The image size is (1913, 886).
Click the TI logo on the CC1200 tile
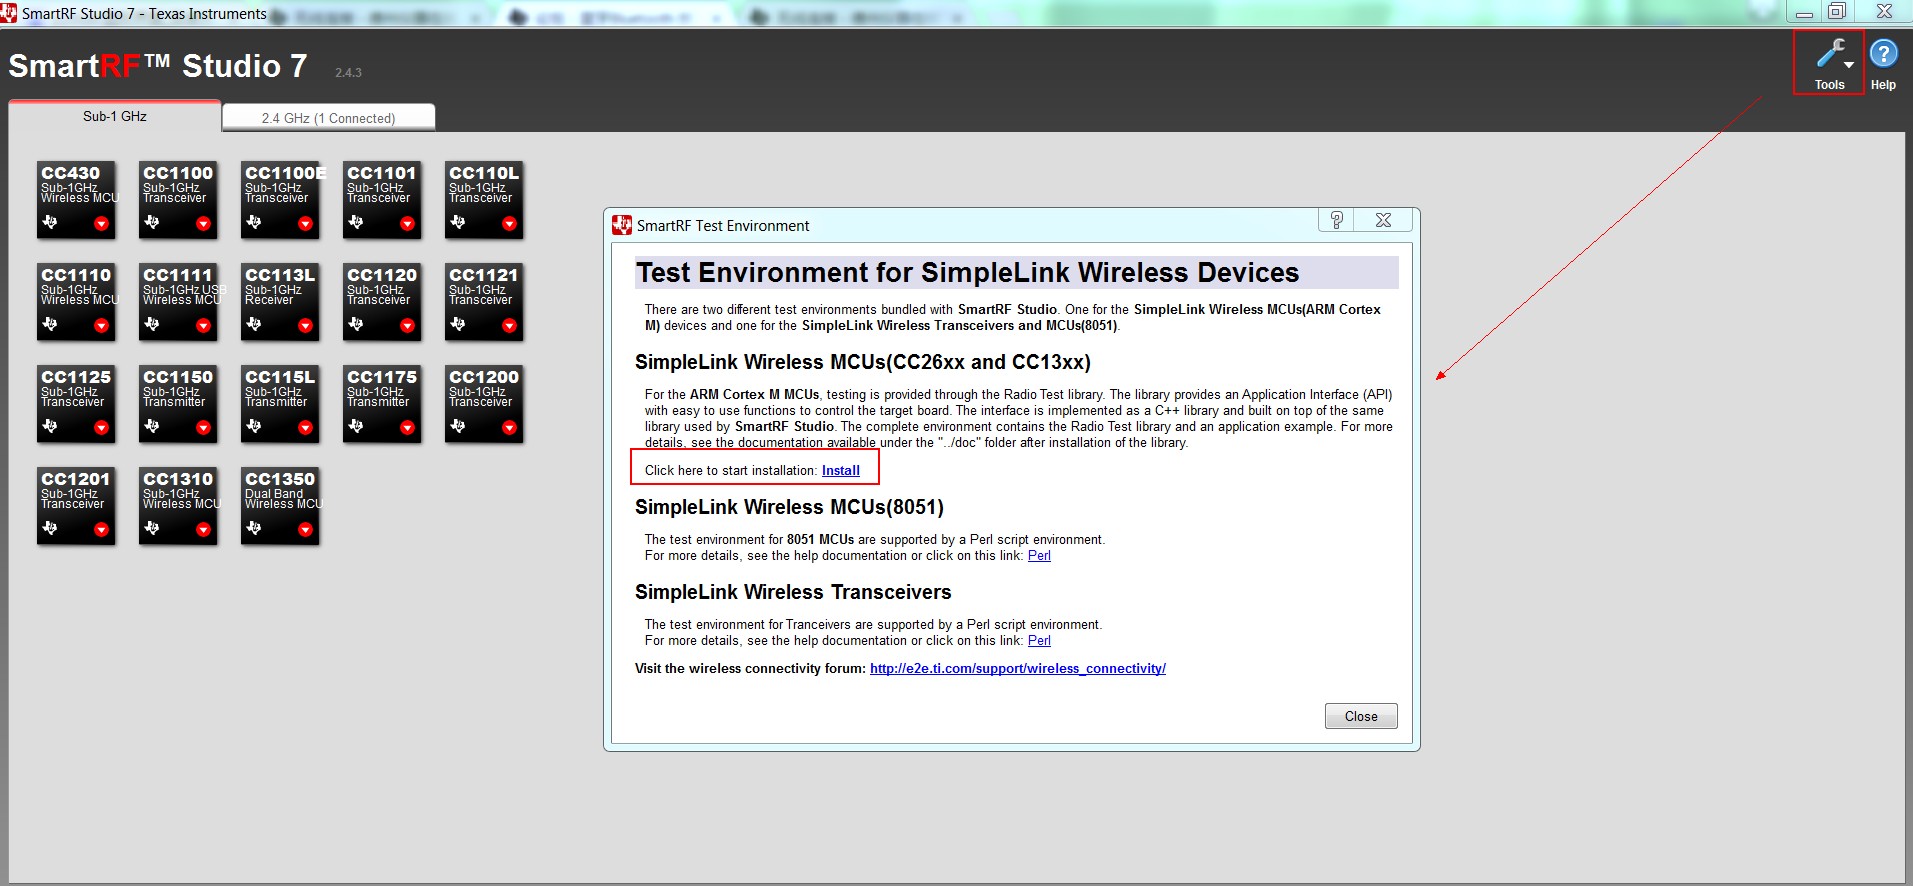458,426
